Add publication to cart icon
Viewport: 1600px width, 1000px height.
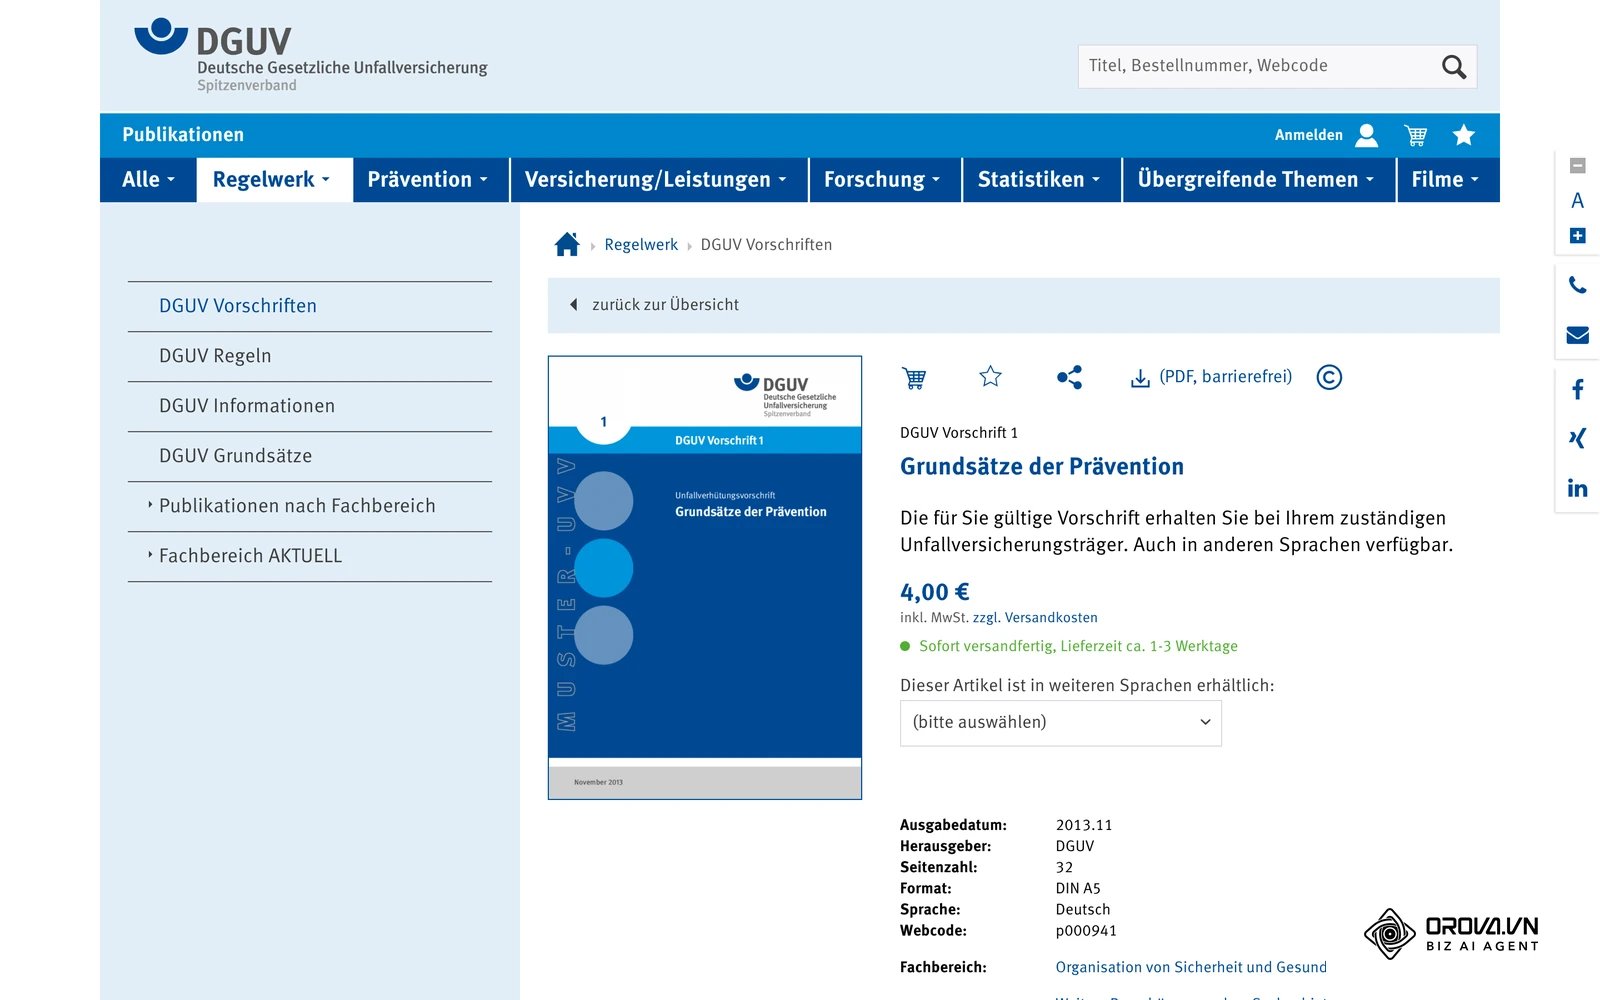tap(914, 377)
